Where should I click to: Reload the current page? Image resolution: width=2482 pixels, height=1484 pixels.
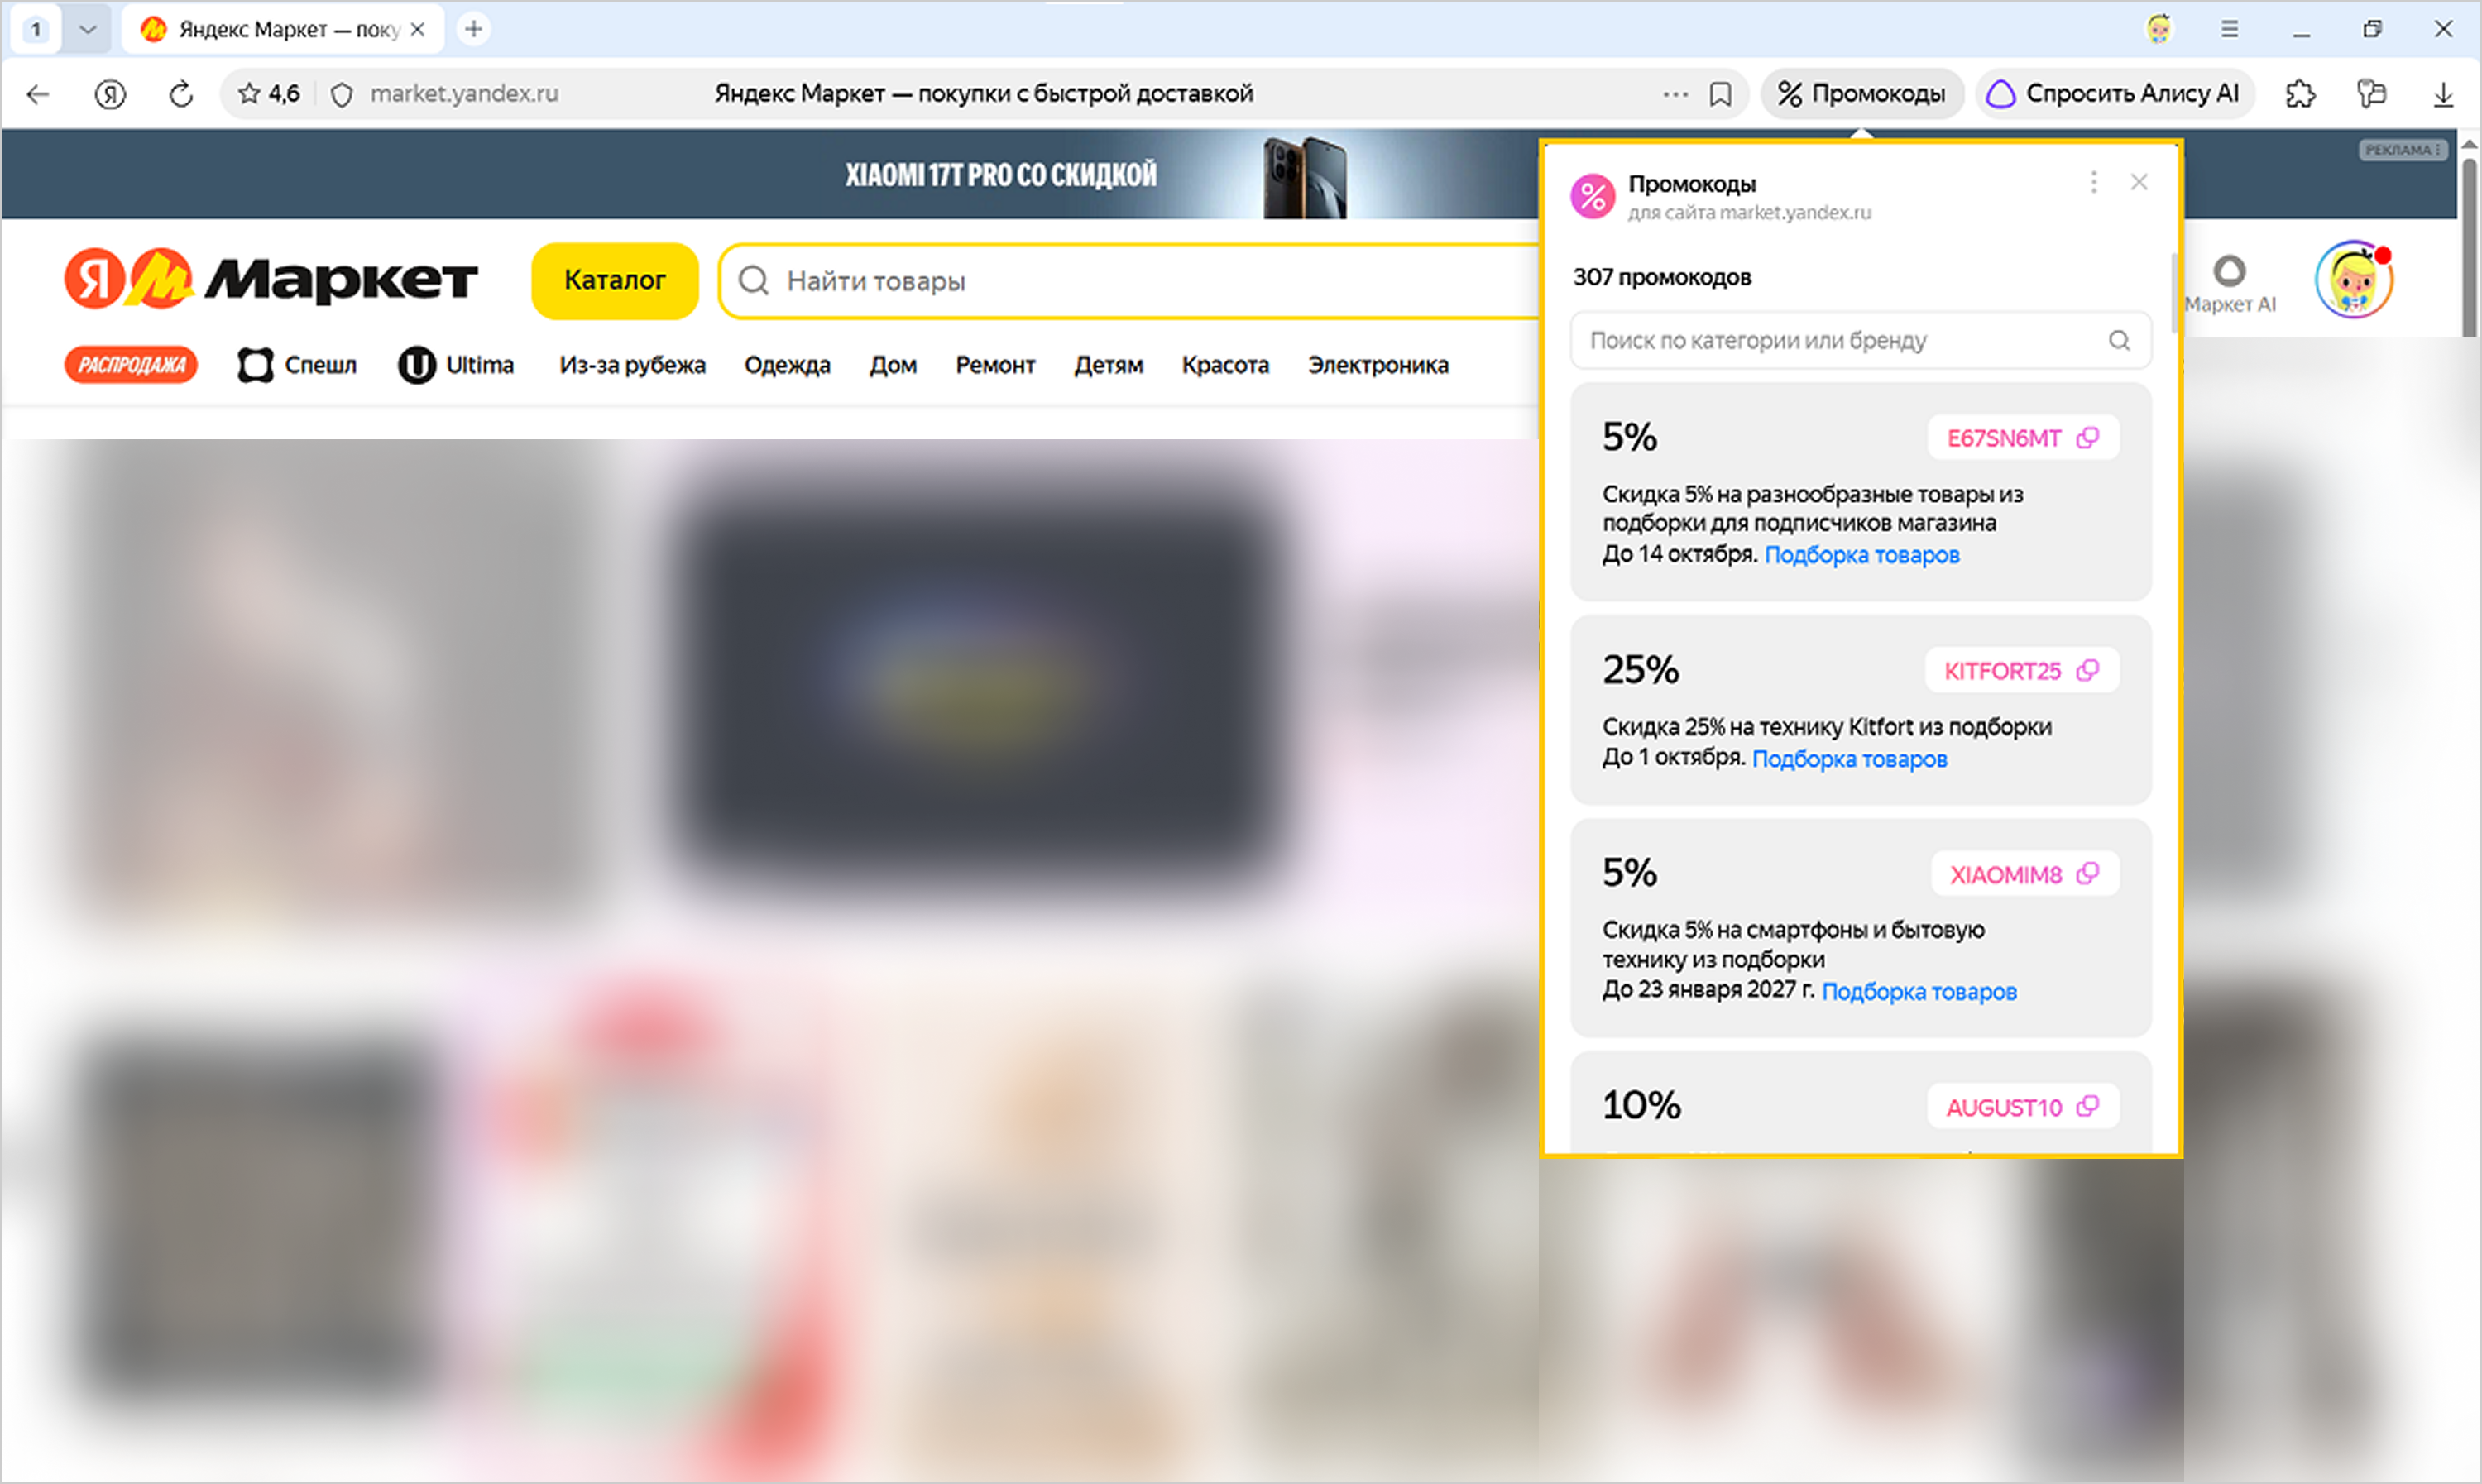pos(181,94)
